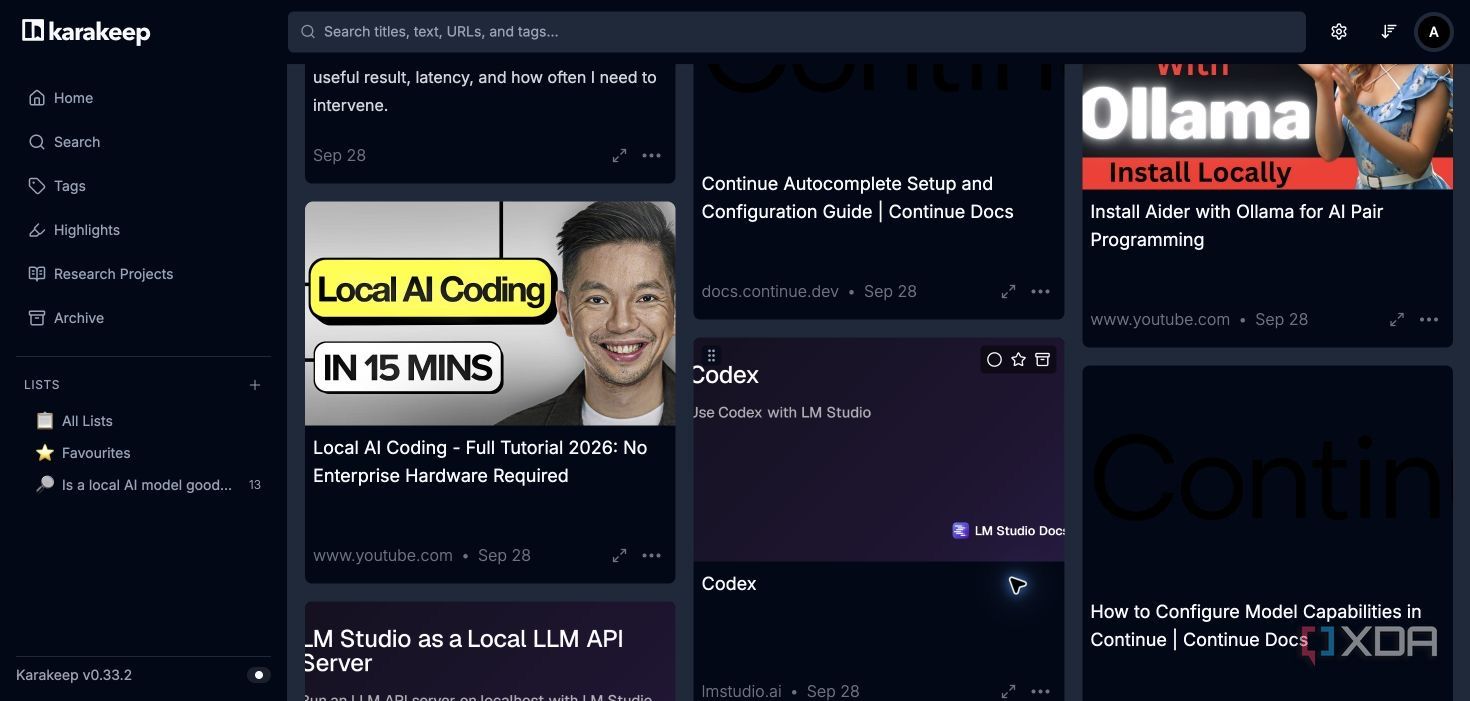Open settings via the gear icon

[1339, 32]
